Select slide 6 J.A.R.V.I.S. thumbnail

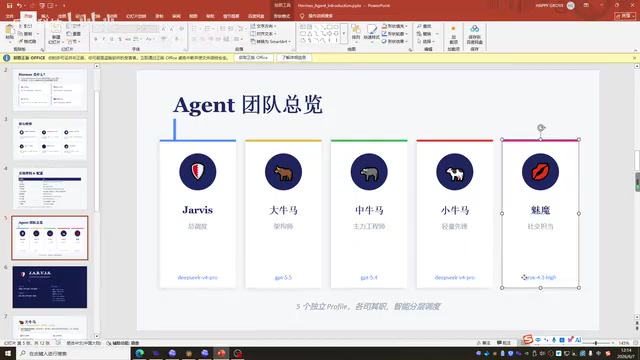coord(50,287)
